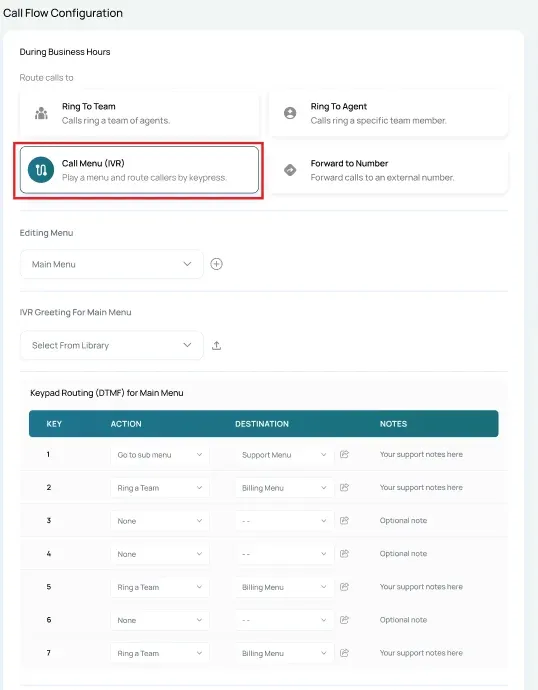Open the destination edit icon for key 5

[344, 587]
